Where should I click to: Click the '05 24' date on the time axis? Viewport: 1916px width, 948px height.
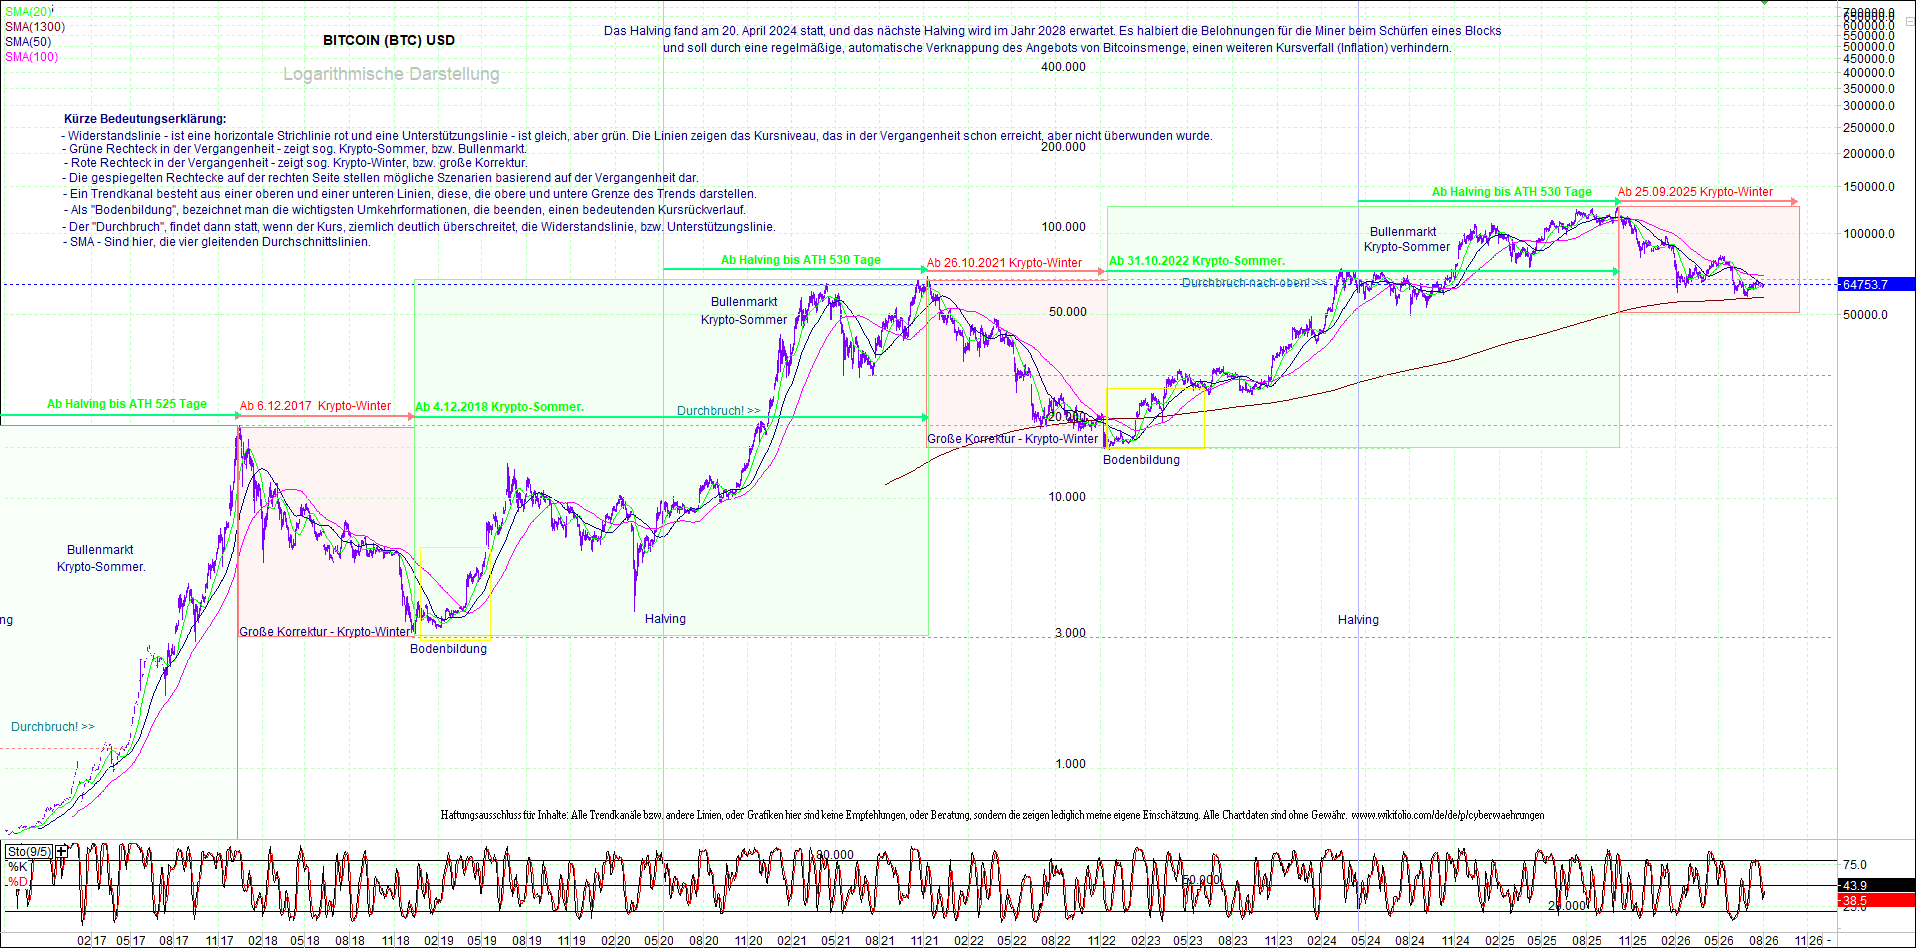click(1366, 941)
